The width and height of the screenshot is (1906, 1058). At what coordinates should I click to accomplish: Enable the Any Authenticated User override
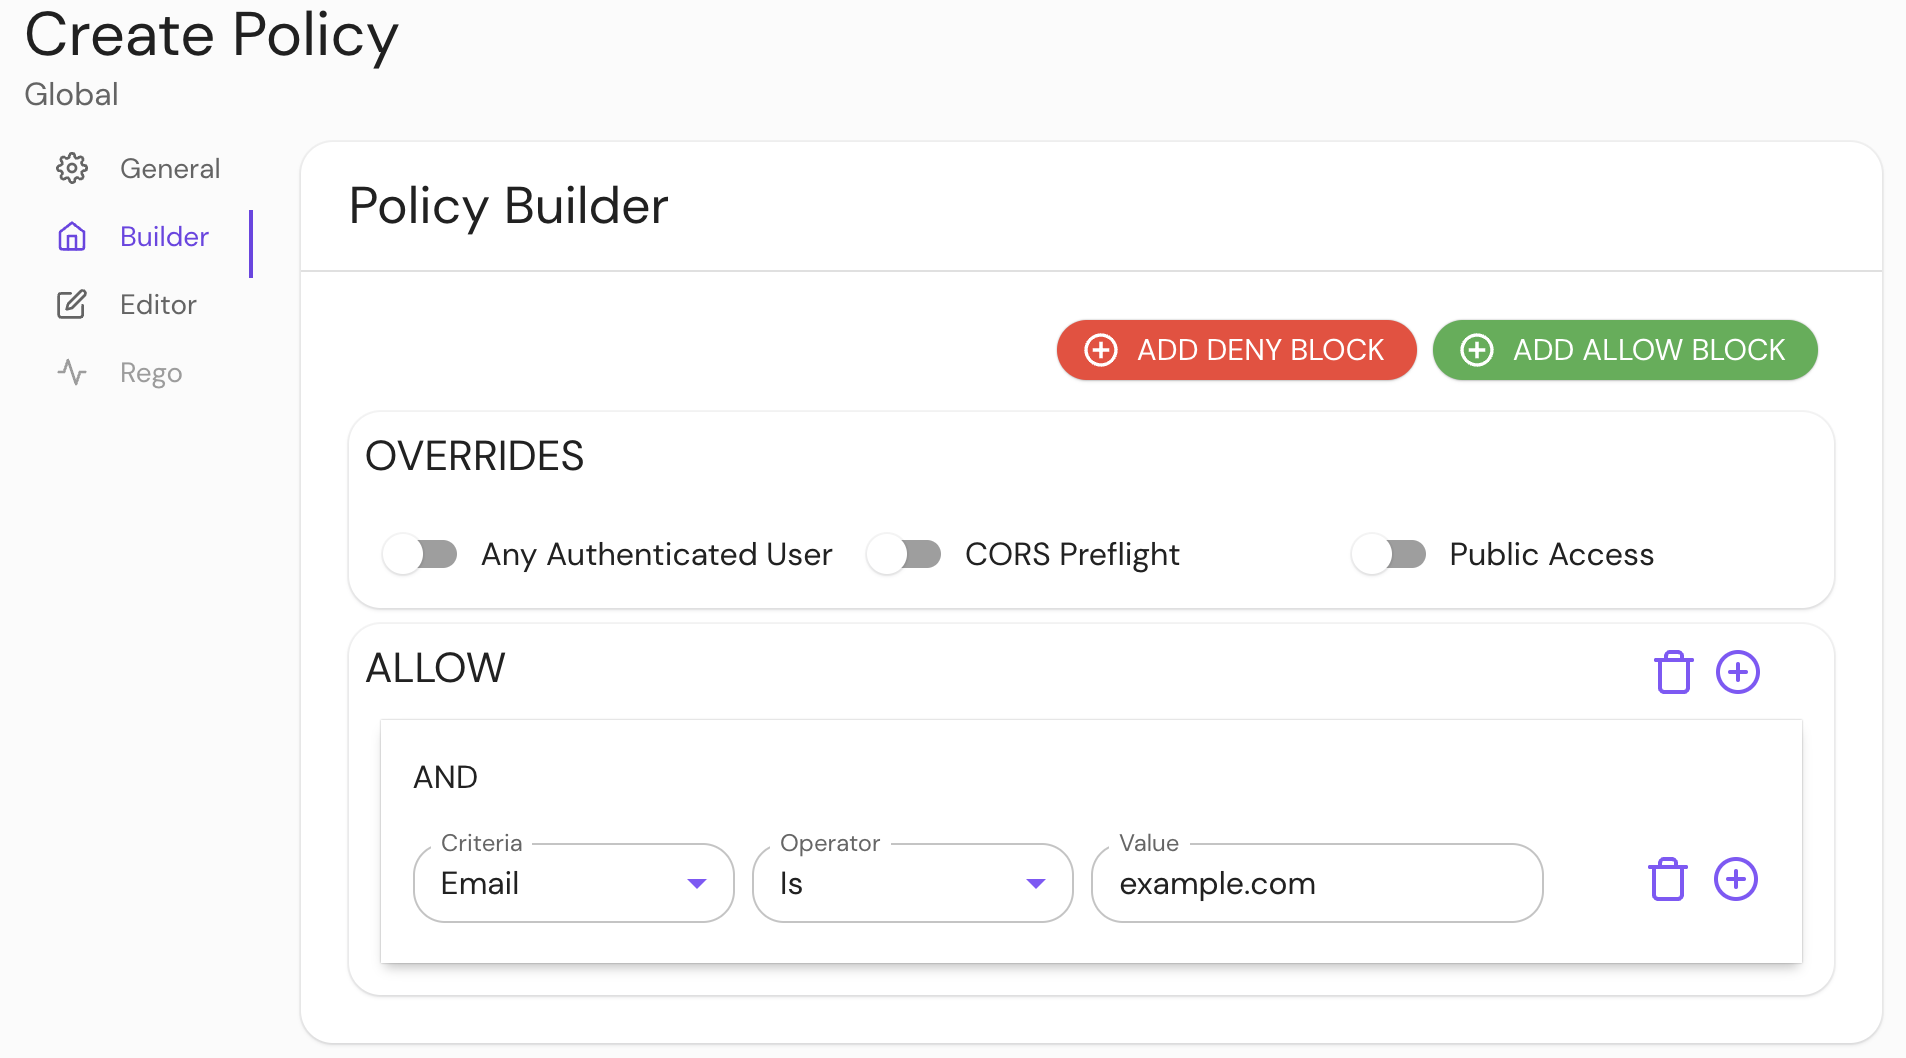(x=420, y=554)
